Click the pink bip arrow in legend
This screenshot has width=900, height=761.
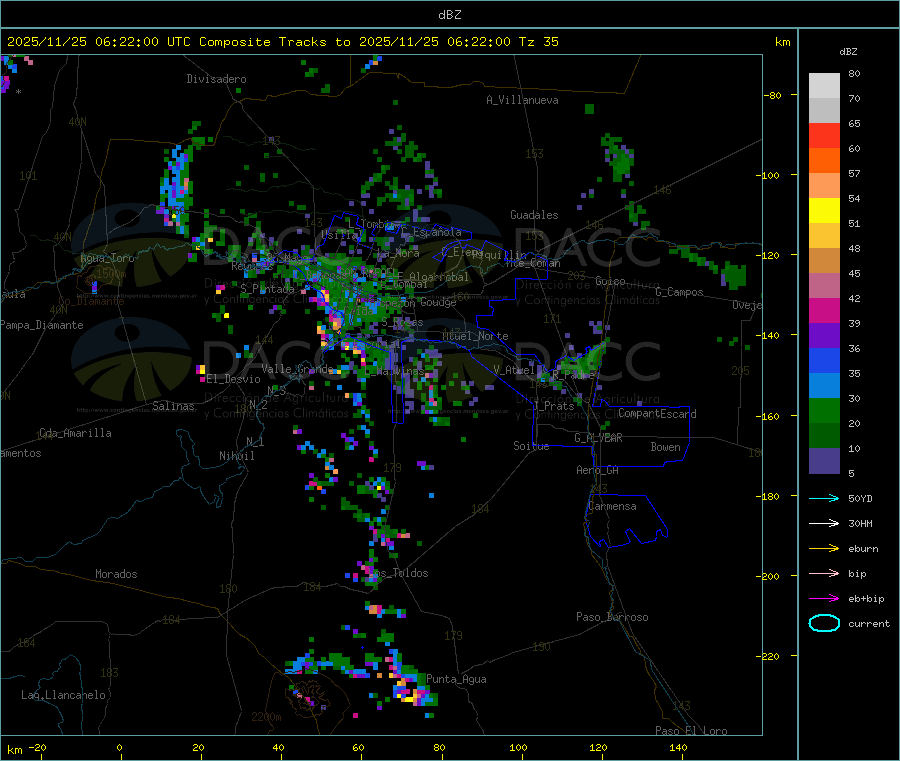click(824, 573)
